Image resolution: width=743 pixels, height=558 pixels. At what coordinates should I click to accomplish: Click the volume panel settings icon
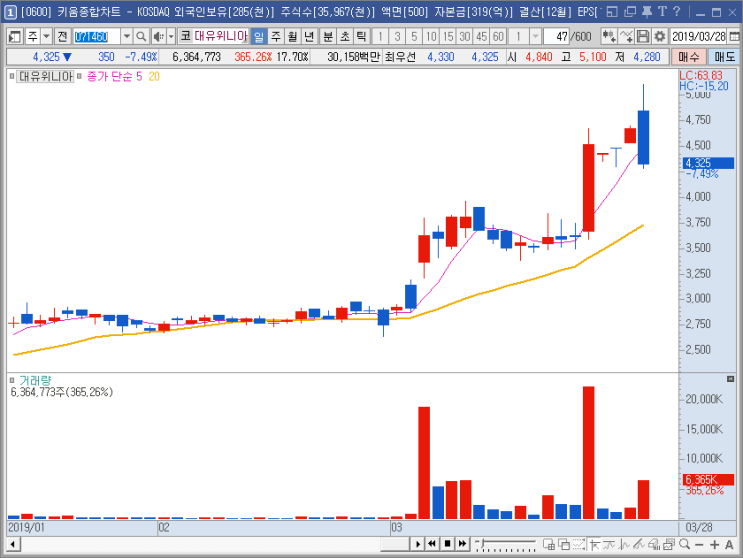pyautogui.click(x=730, y=379)
